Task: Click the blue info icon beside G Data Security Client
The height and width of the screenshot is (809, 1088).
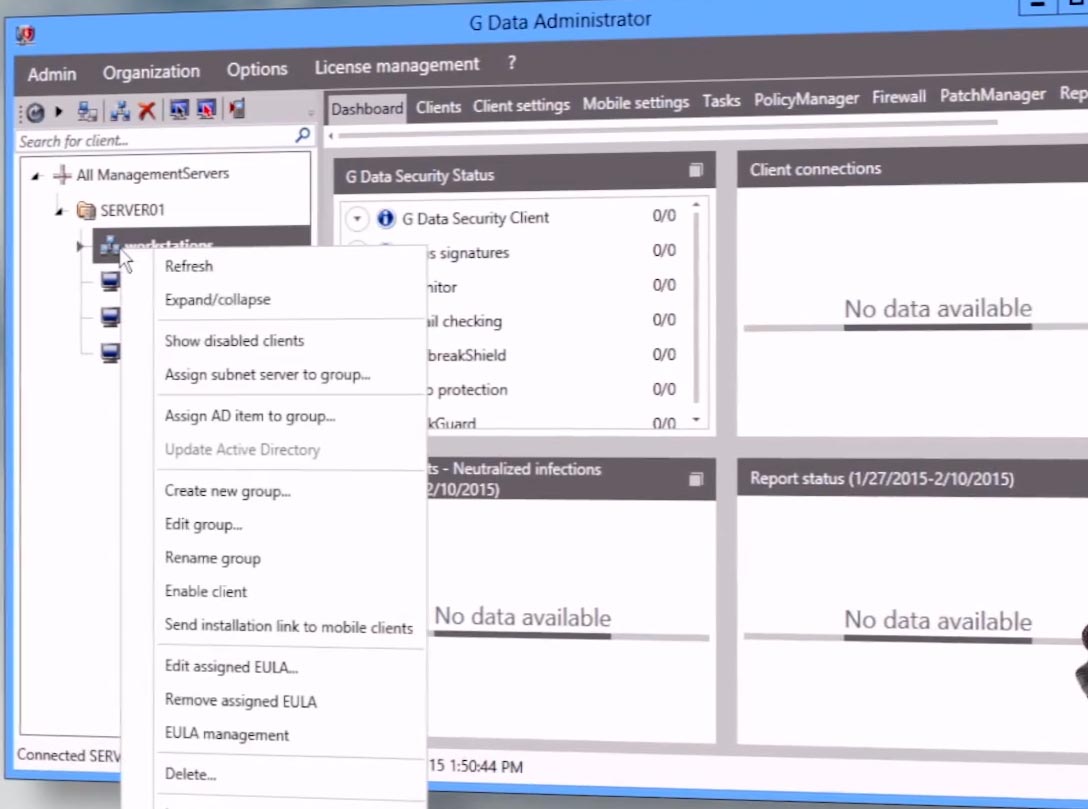Action: [x=385, y=219]
